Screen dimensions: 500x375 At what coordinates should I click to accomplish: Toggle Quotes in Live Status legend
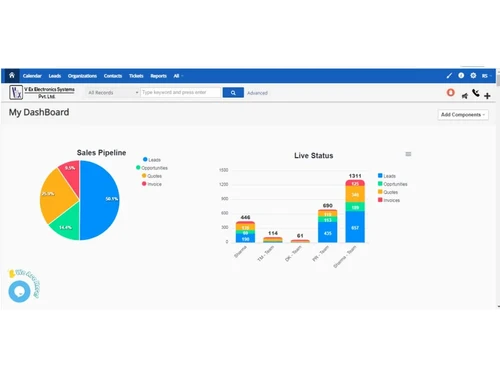[x=388, y=192]
